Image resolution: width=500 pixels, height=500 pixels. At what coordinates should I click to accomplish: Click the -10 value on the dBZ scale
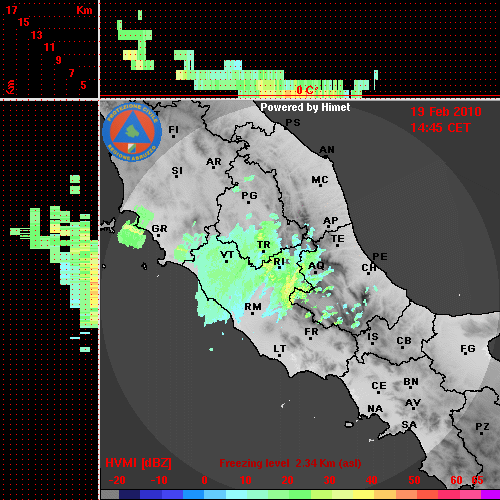pos(159,480)
